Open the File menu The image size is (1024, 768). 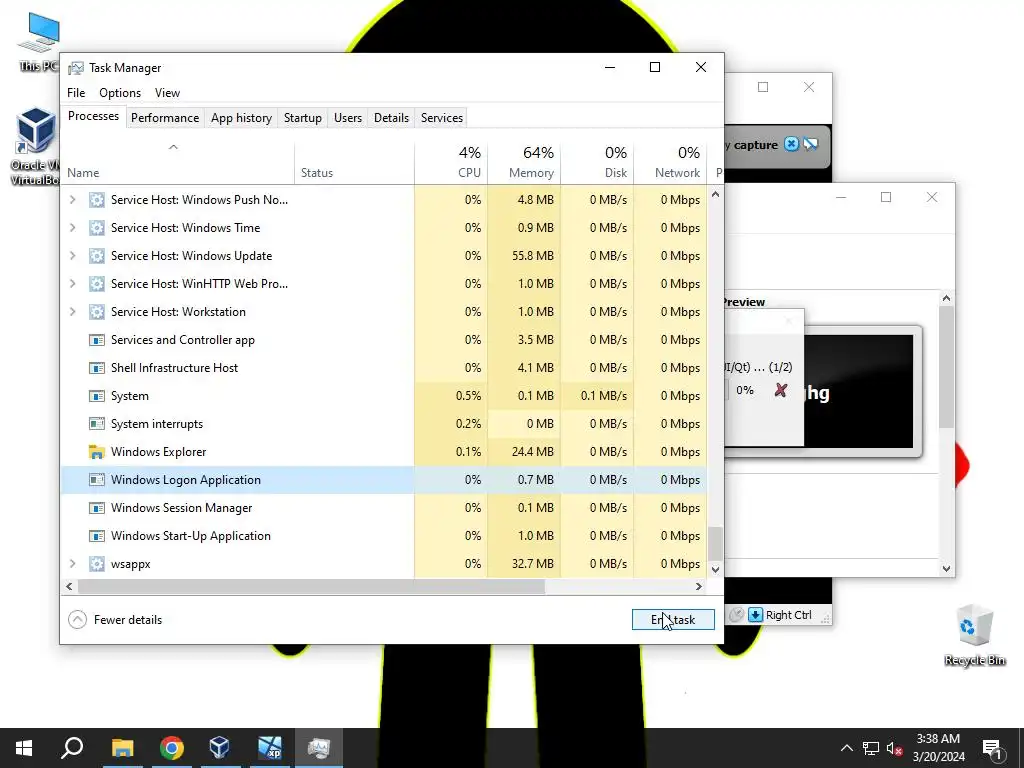pos(76,93)
